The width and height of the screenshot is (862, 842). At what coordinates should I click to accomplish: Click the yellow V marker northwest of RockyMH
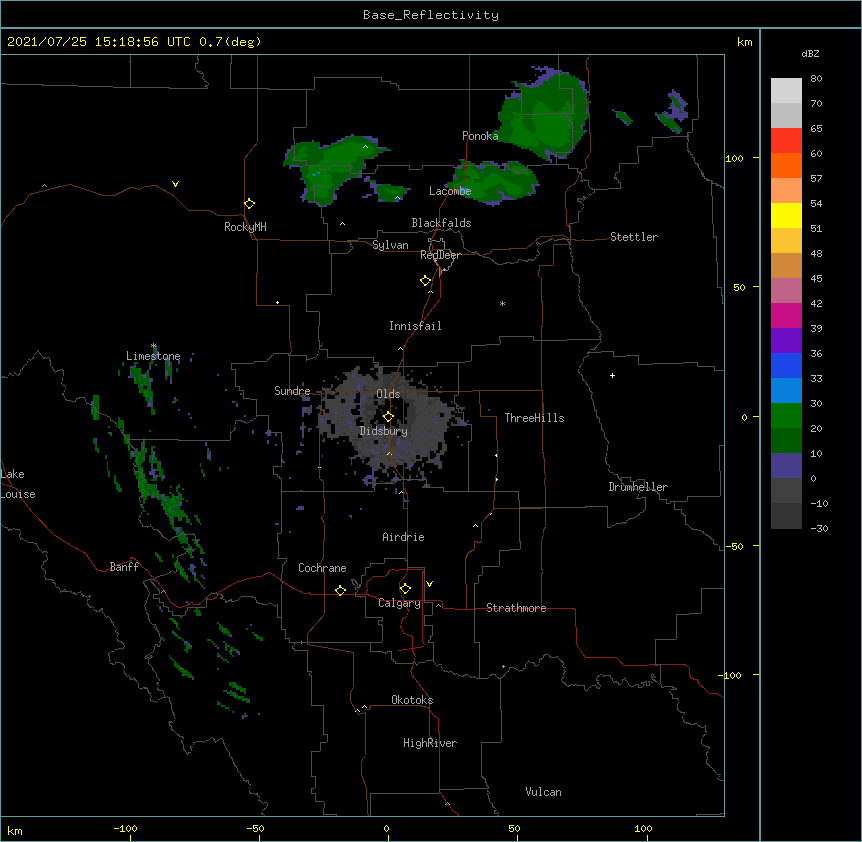[x=175, y=184]
